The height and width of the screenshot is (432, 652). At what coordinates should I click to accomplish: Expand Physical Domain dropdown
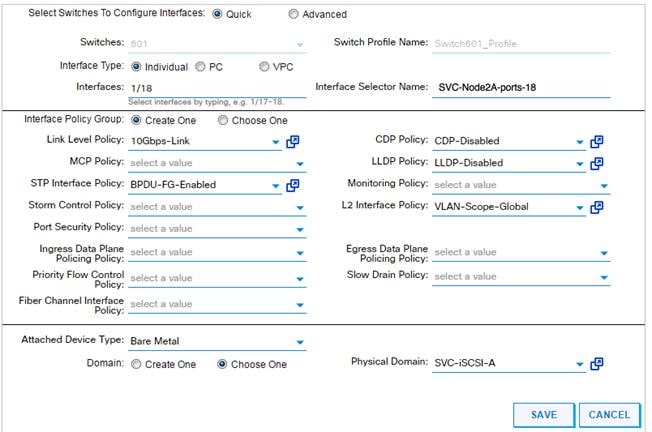tap(580, 364)
